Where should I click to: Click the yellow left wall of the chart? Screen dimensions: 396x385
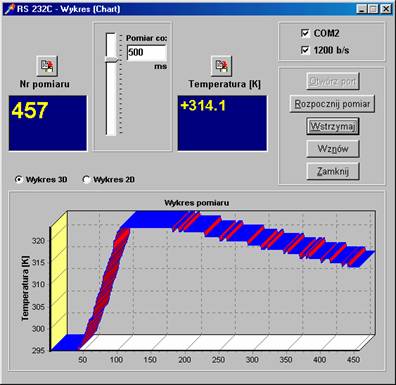59,280
